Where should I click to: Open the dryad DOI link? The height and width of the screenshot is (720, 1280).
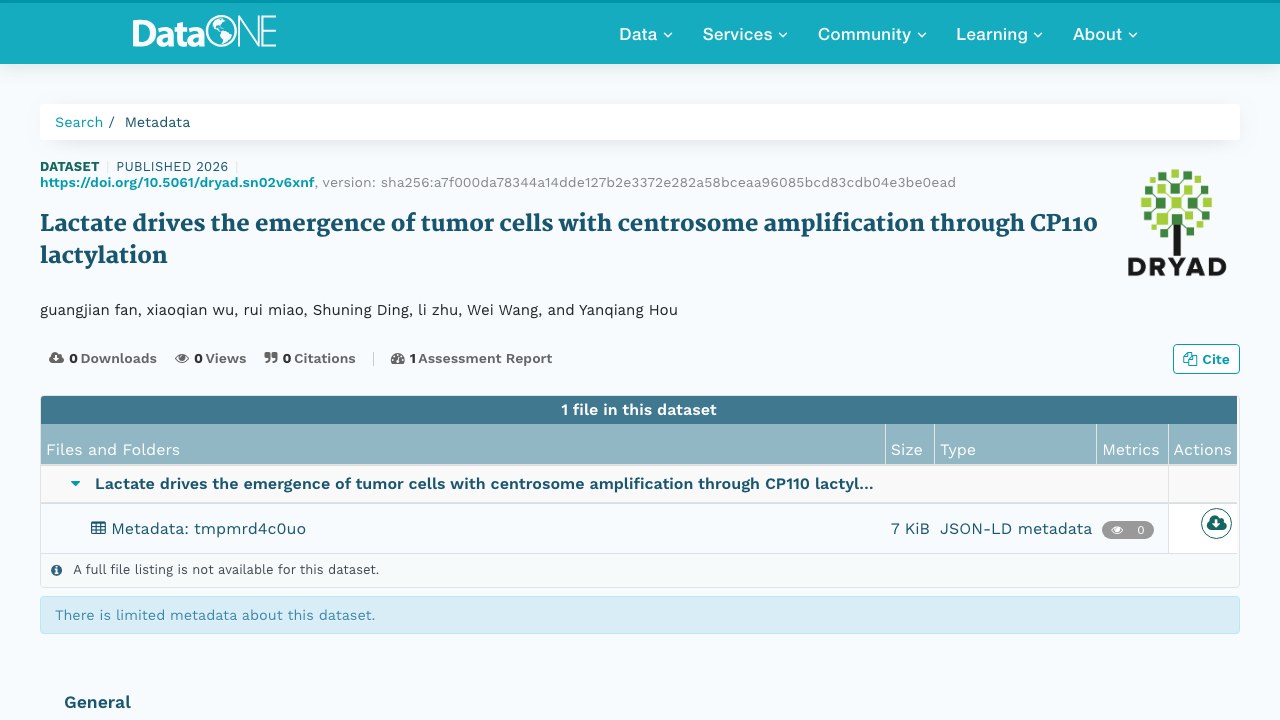pos(177,182)
